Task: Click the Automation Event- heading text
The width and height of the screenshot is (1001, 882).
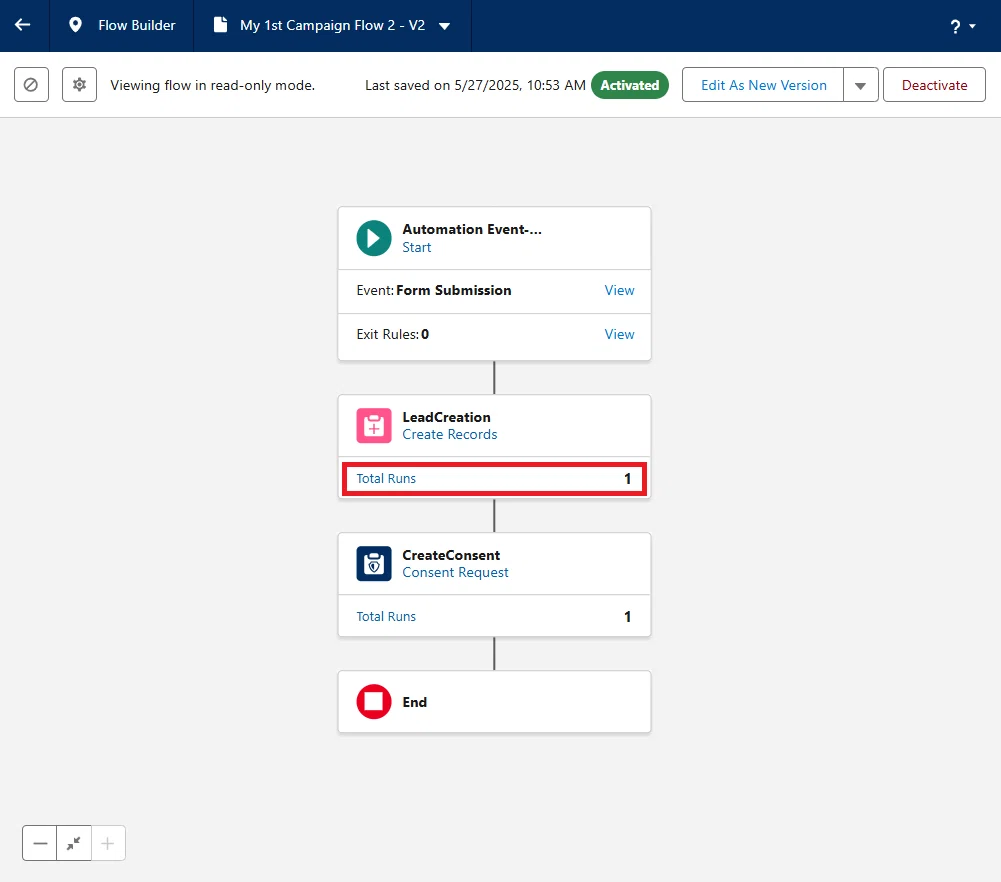Action: (472, 229)
